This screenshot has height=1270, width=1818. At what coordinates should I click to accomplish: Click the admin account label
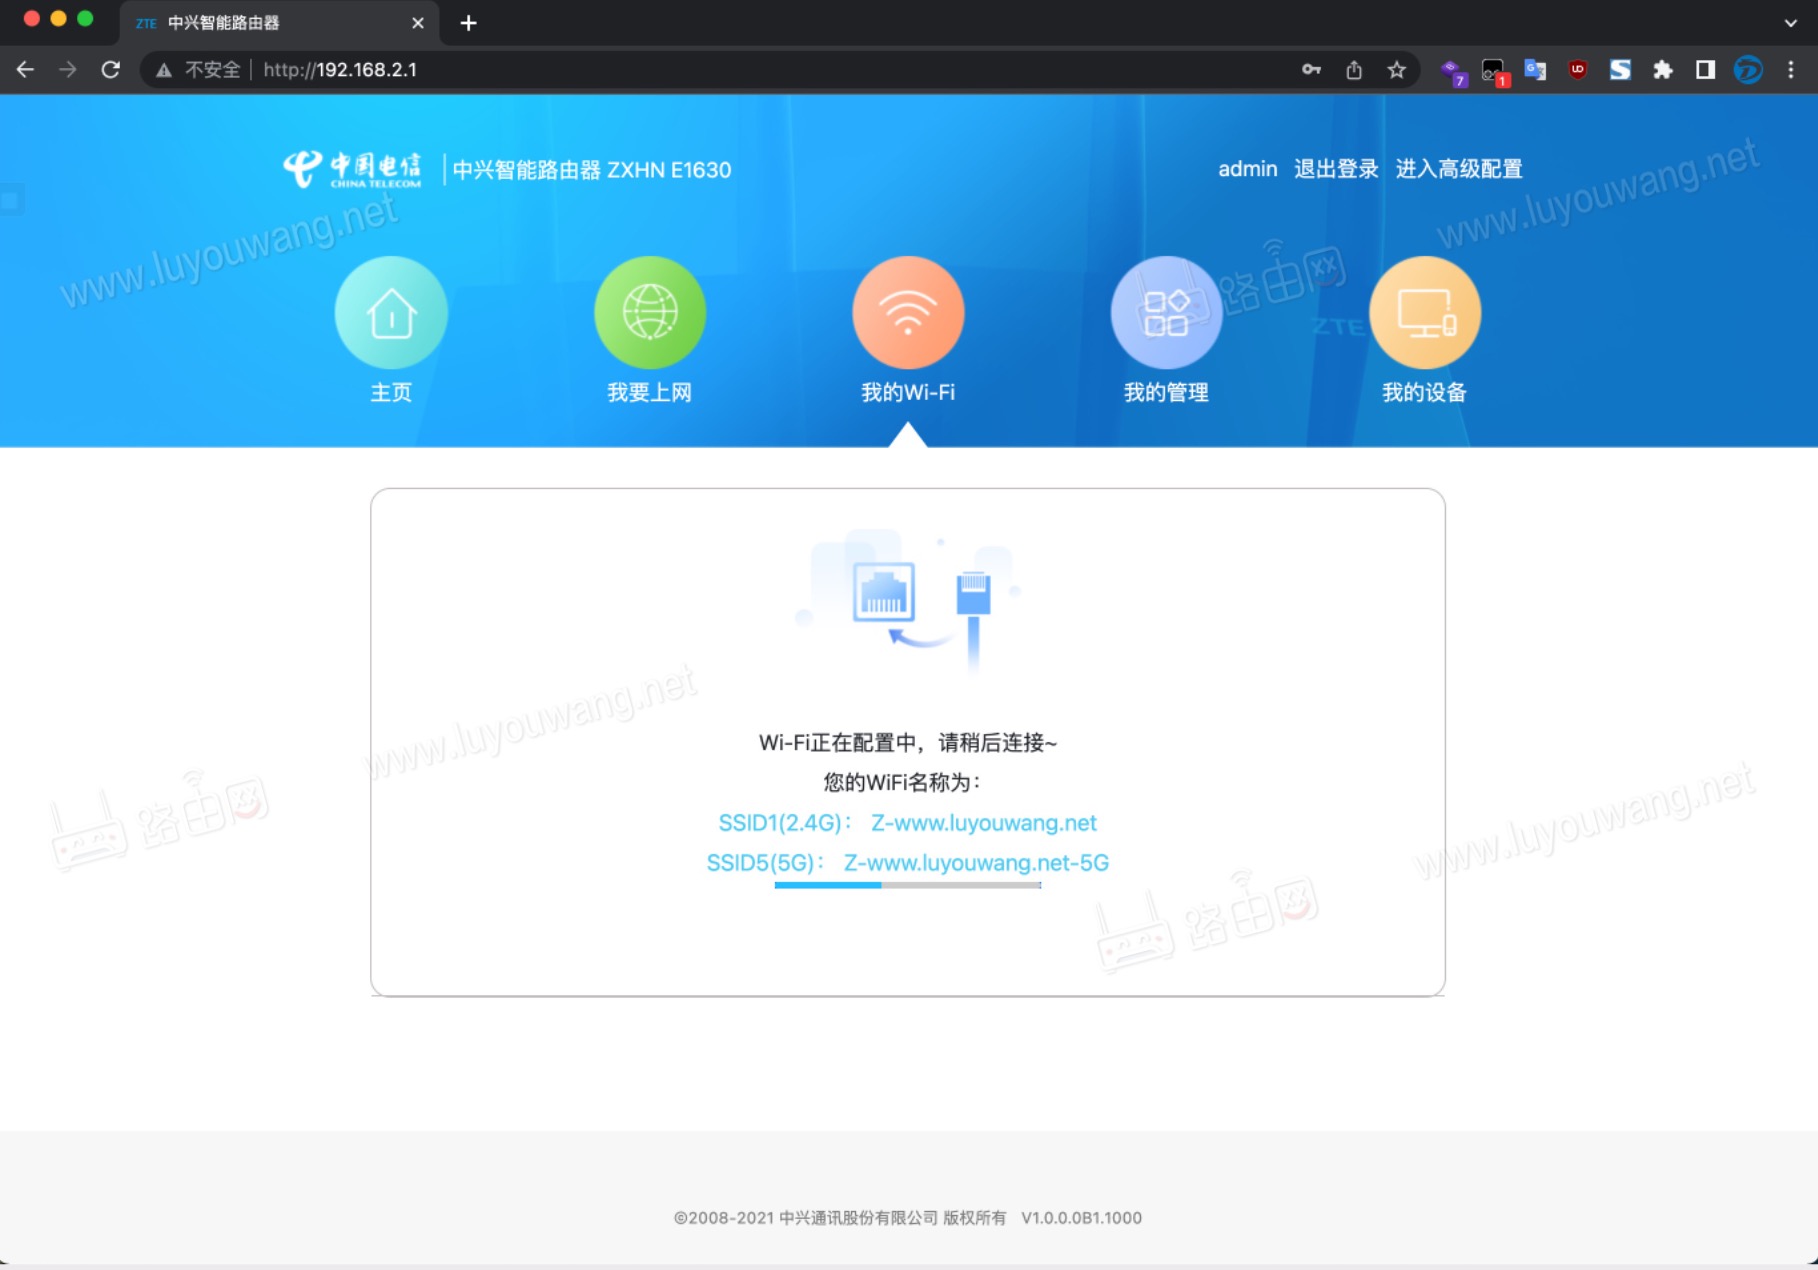tap(1246, 168)
